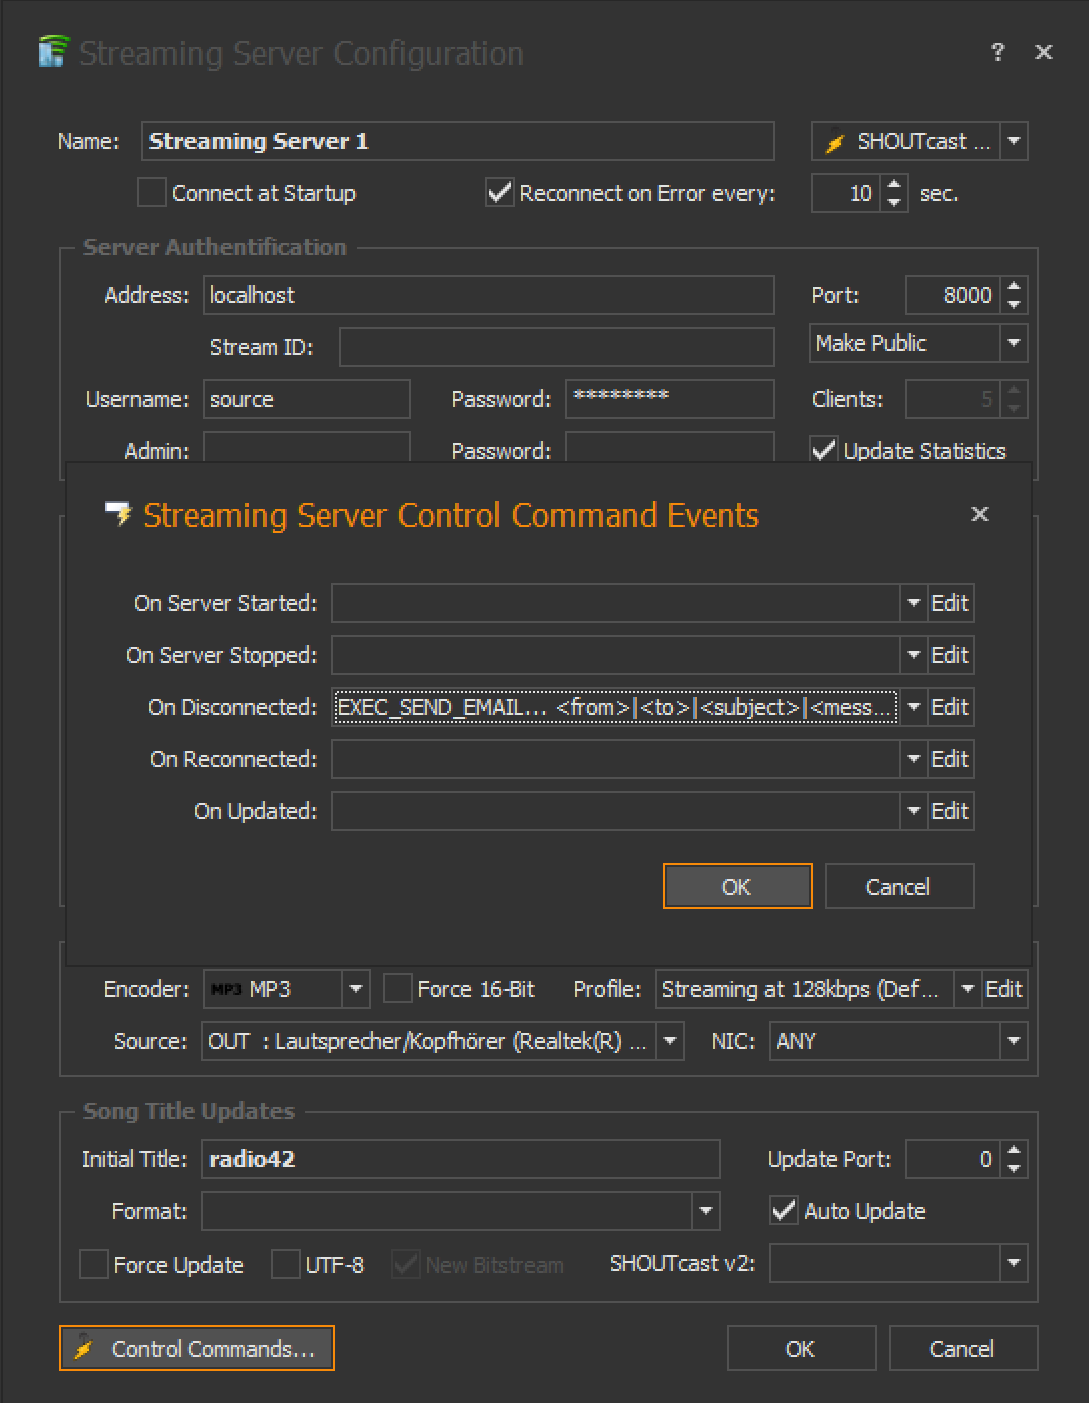
Task: Toggle Reconnect on Error checkbox
Action: coord(499,193)
